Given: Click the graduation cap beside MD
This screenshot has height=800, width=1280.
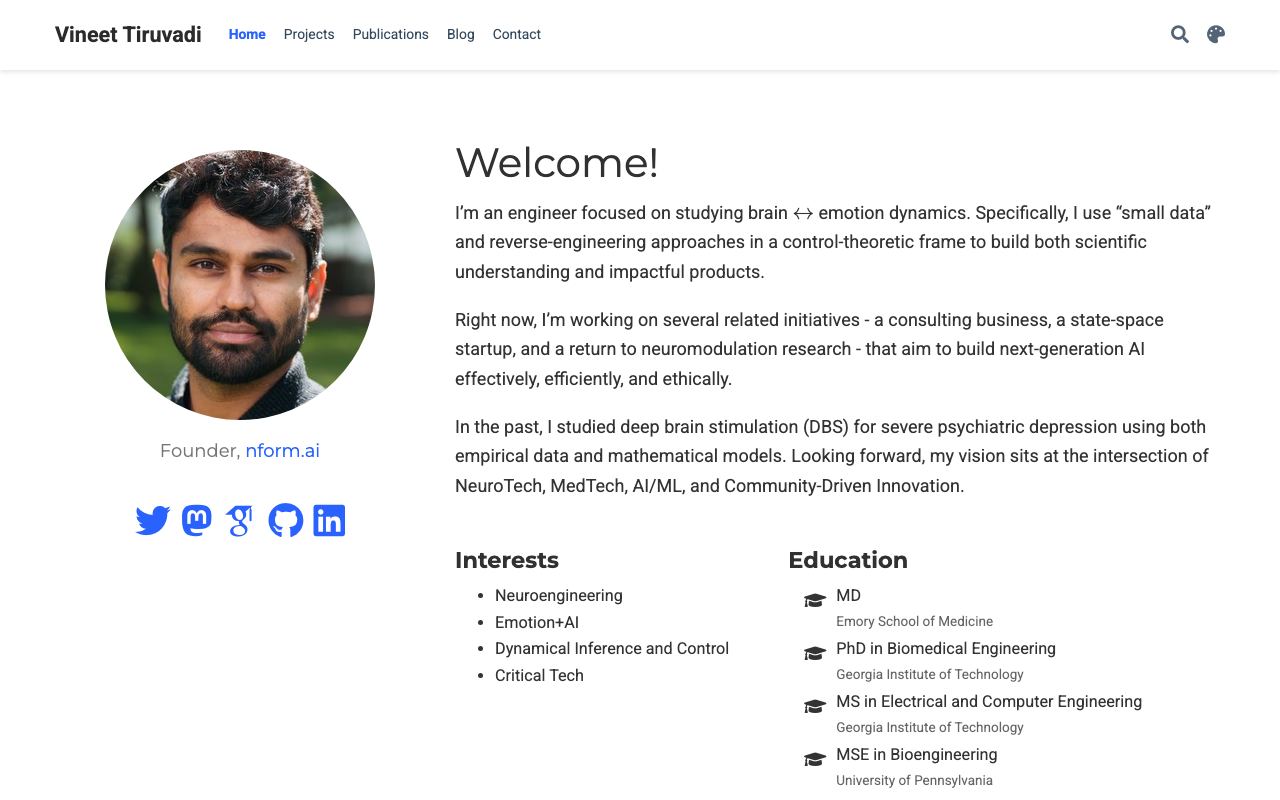Looking at the screenshot, I should pyautogui.click(x=815, y=600).
